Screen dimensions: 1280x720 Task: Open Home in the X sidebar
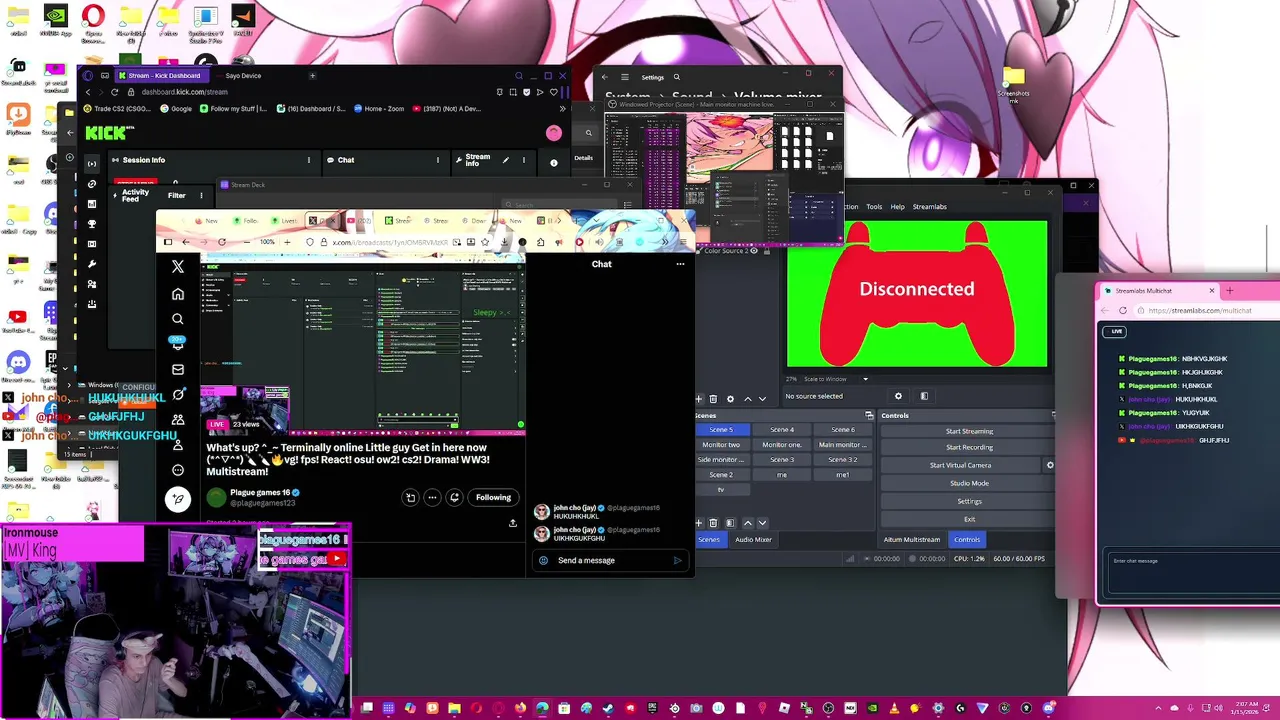pos(178,294)
